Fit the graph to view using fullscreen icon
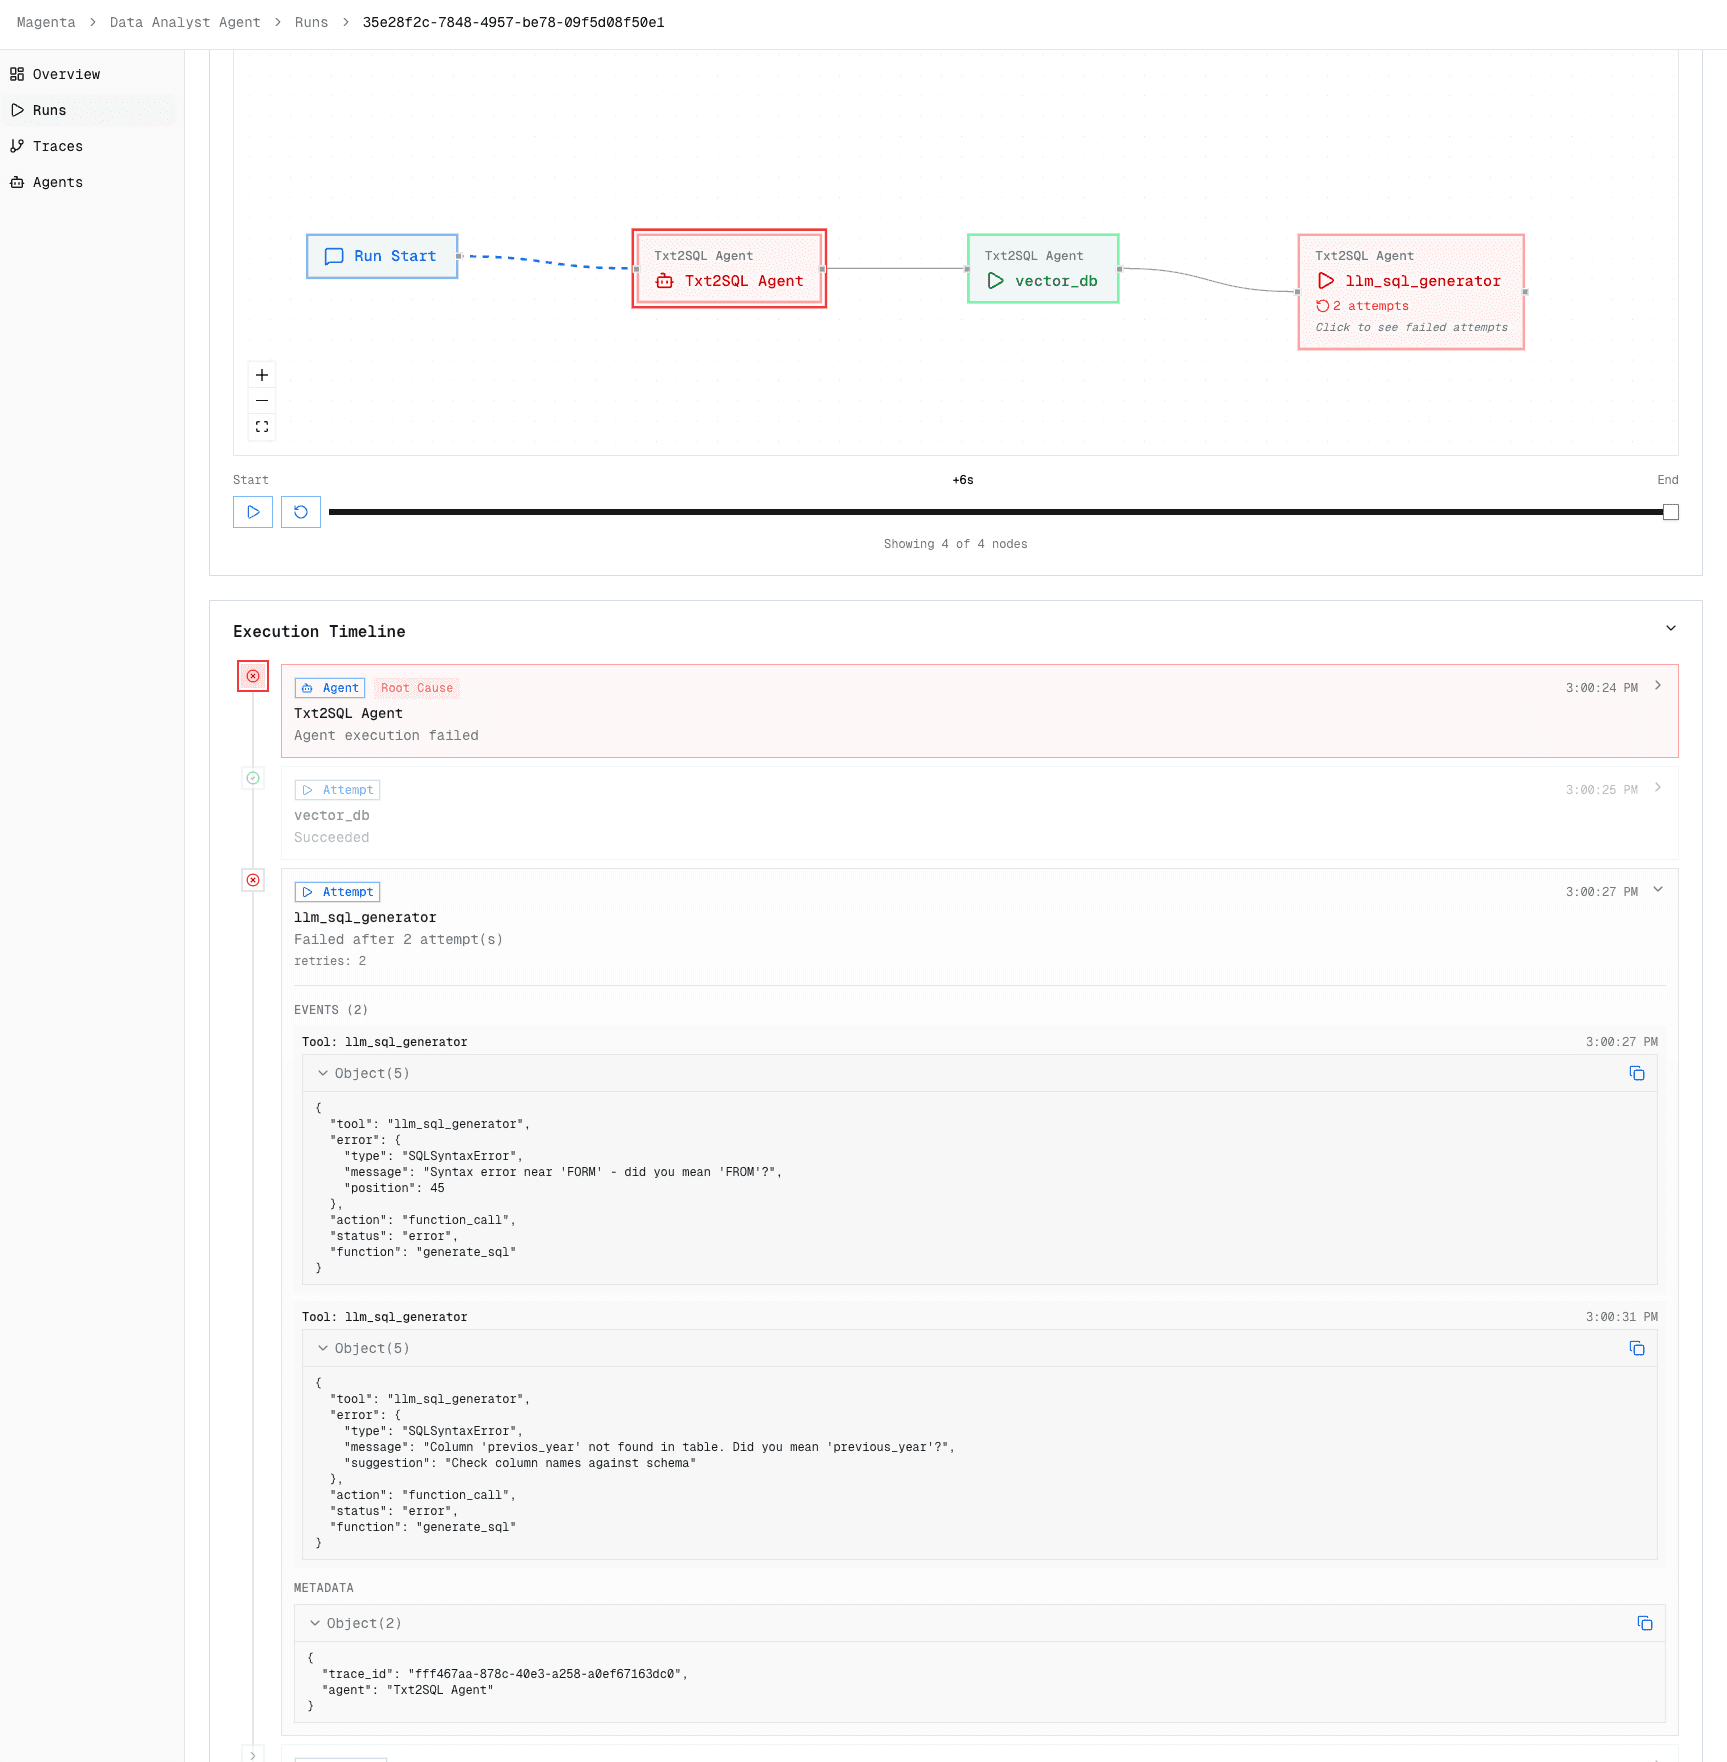The image size is (1727, 1762). [x=262, y=427]
